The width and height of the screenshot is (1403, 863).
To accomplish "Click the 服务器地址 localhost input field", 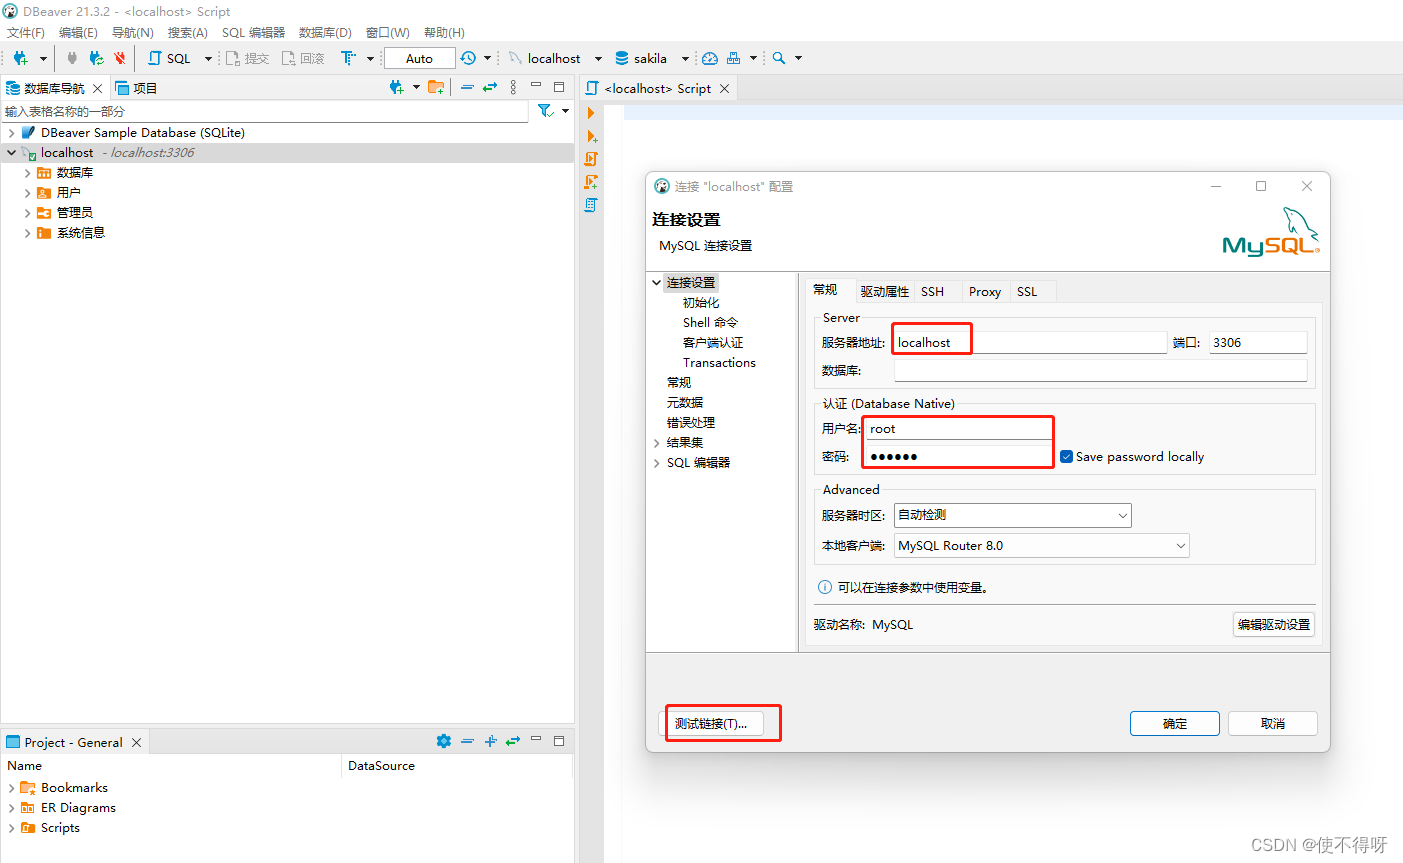I will pyautogui.click(x=1030, y=342).
